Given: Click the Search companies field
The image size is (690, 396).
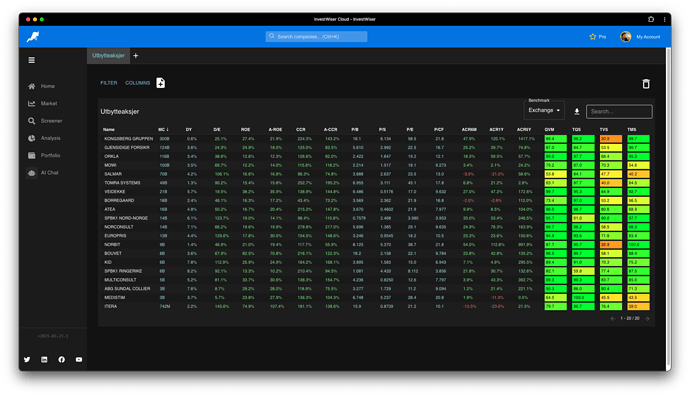Looking at the screenshot, I should [x=316, y=37].
